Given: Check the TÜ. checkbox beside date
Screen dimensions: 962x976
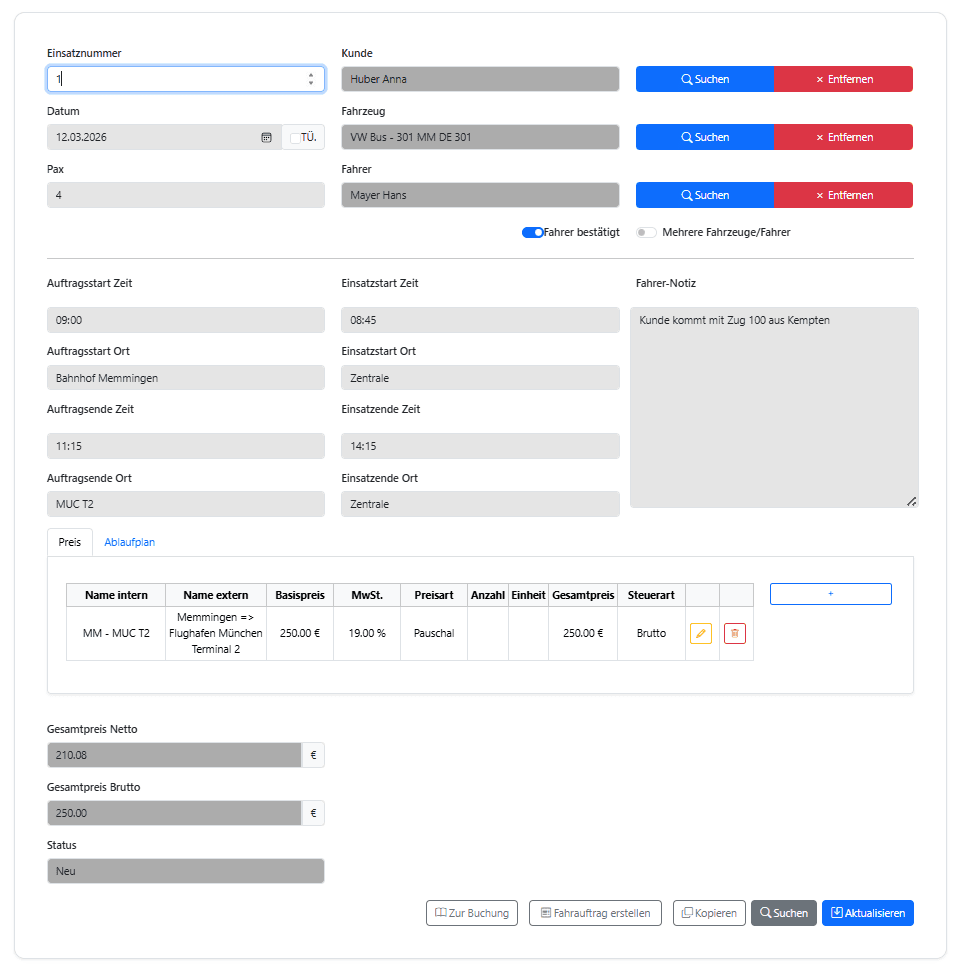Looking at the screenshot, I should click(296, 138).
